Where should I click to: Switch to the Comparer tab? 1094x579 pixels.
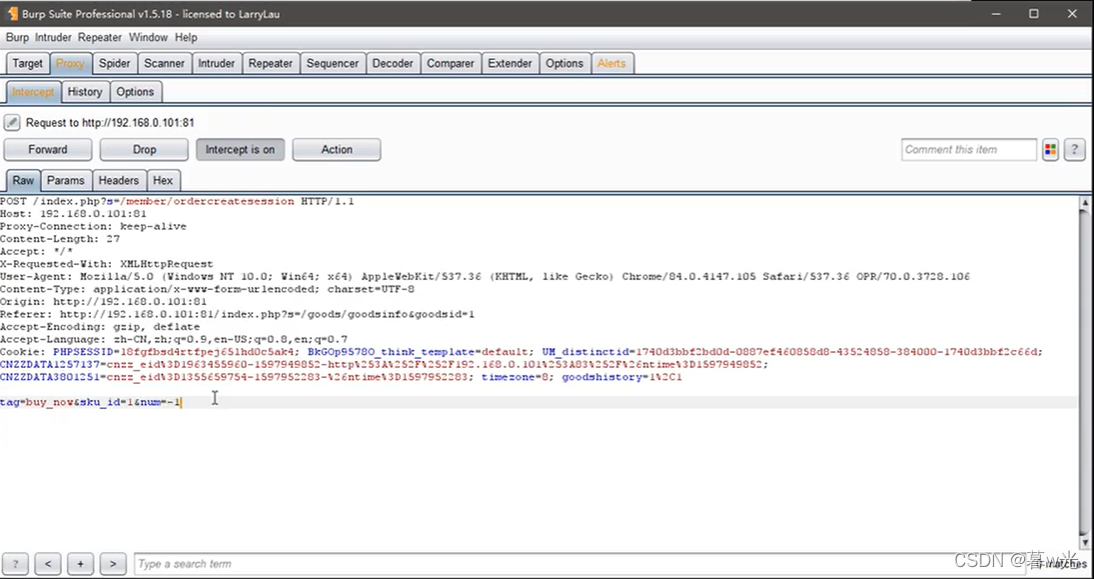[x=451, y=63]
